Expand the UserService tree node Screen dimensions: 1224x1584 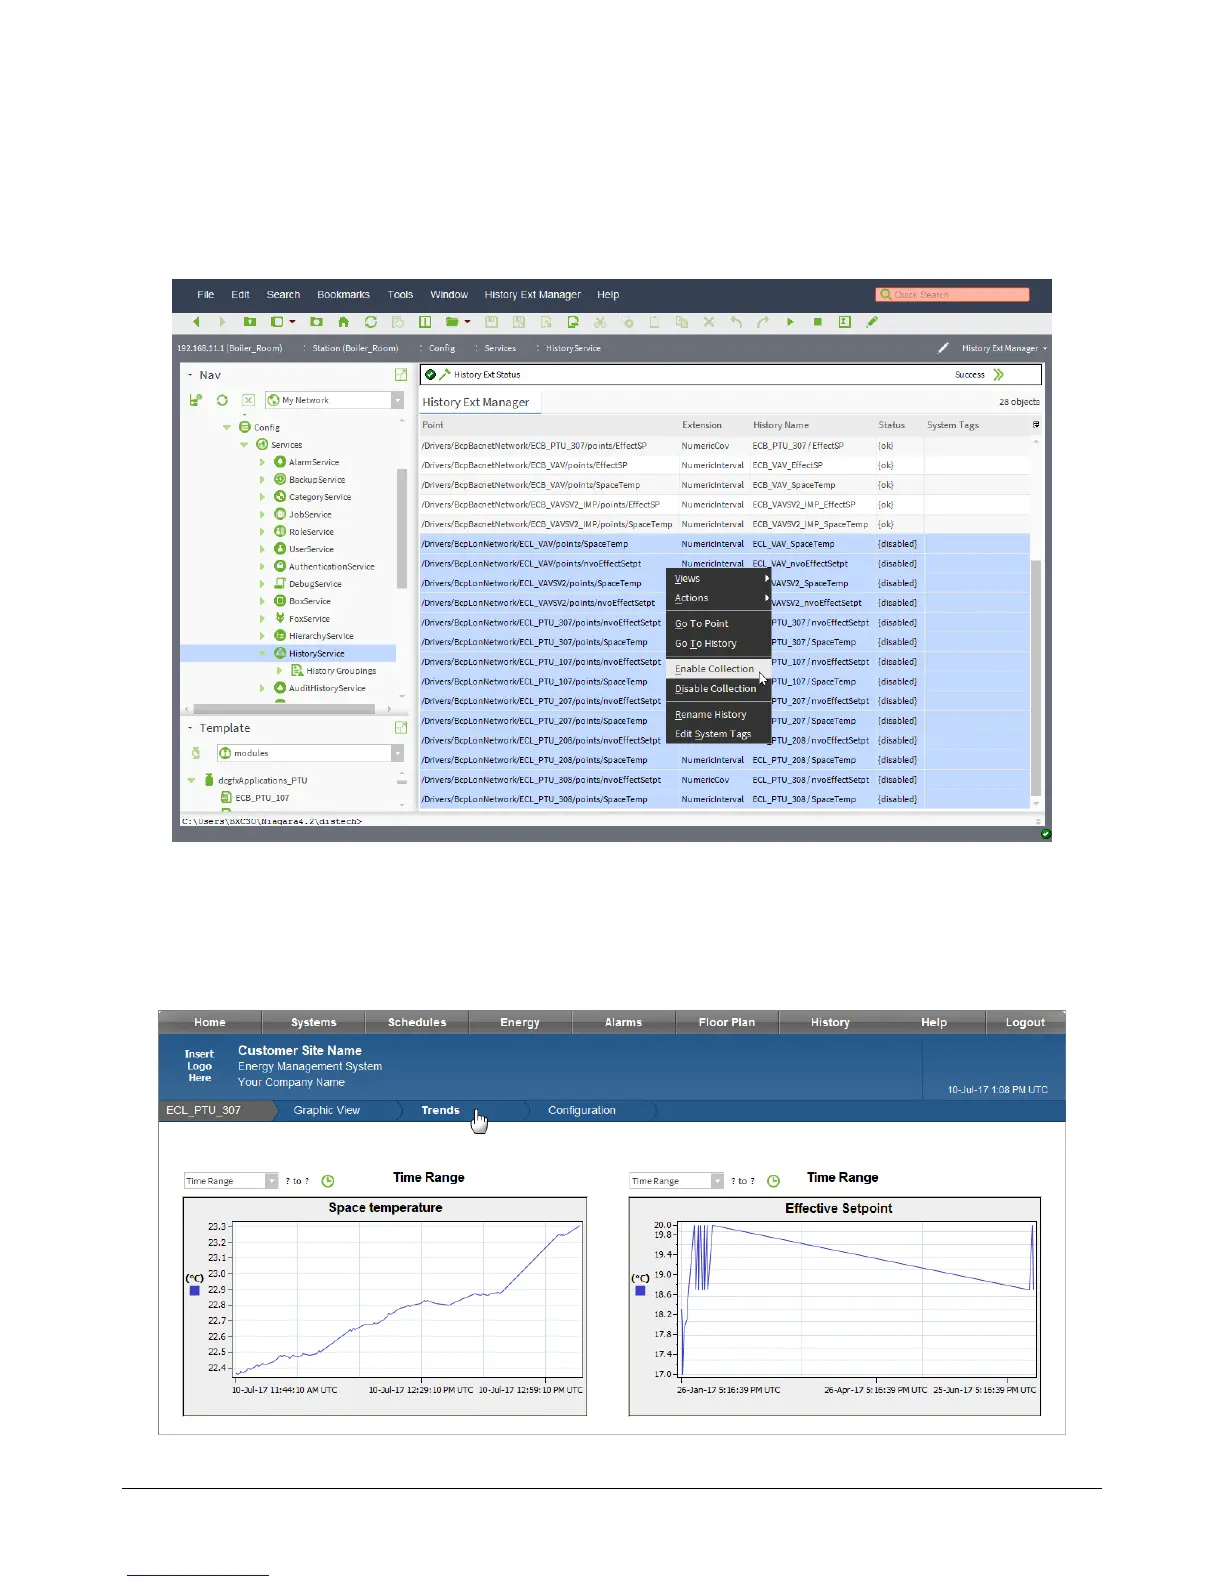tap(263, 549)
